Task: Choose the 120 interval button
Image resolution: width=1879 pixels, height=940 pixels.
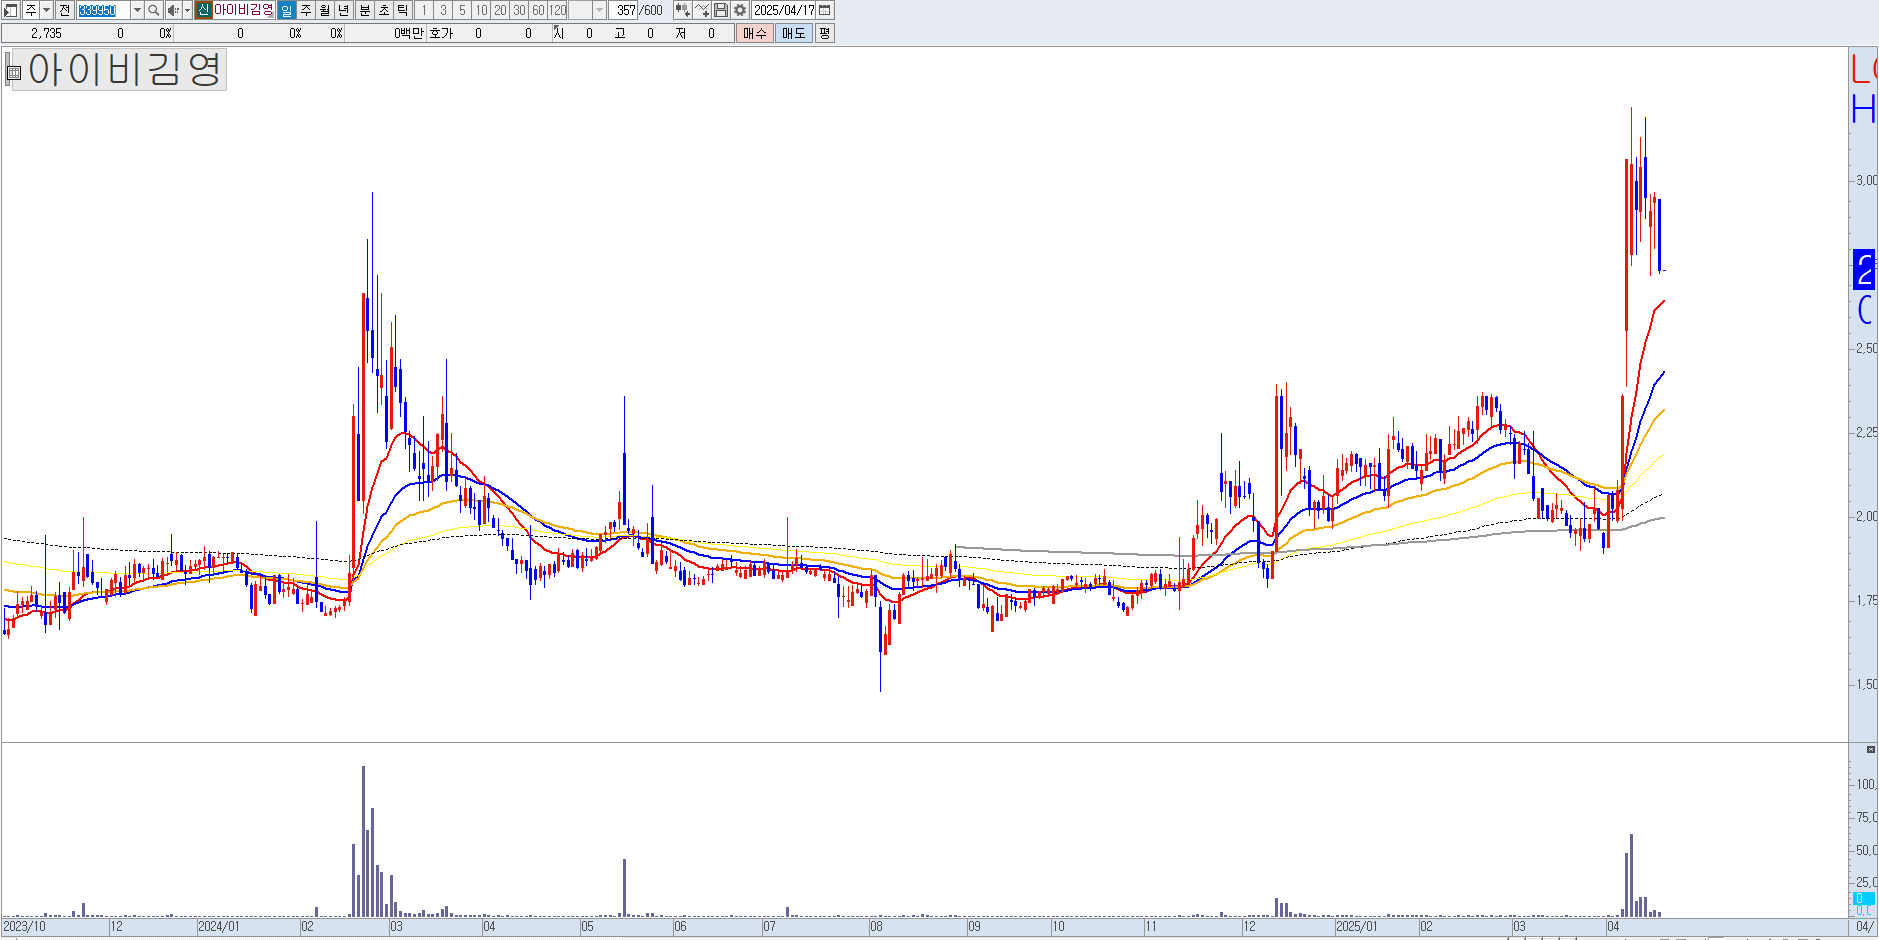Action: coord(557,10)
